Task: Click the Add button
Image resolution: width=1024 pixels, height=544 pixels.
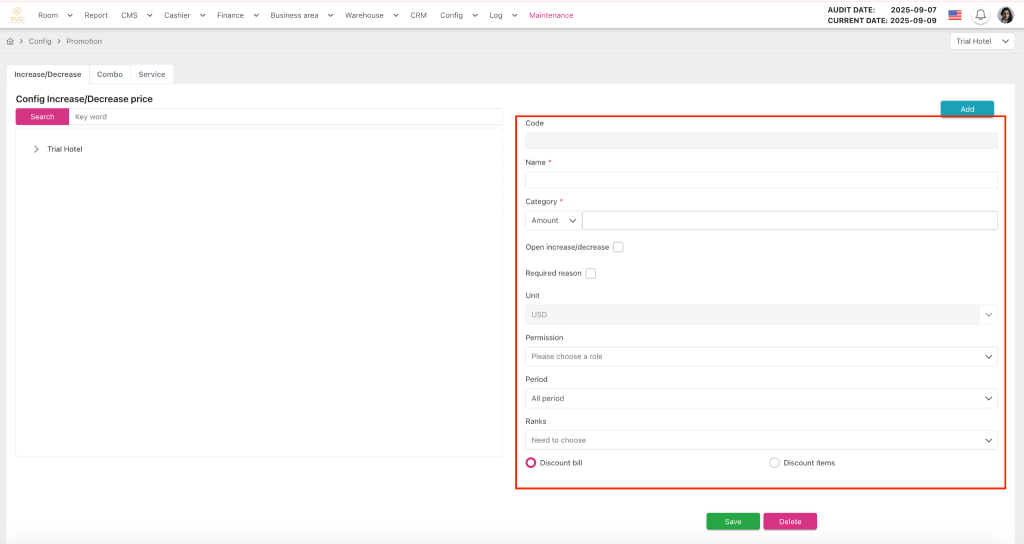Action: coord(967,109)
